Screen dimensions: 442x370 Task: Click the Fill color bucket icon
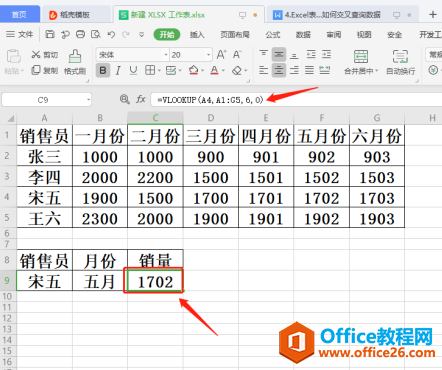[193, 70]
